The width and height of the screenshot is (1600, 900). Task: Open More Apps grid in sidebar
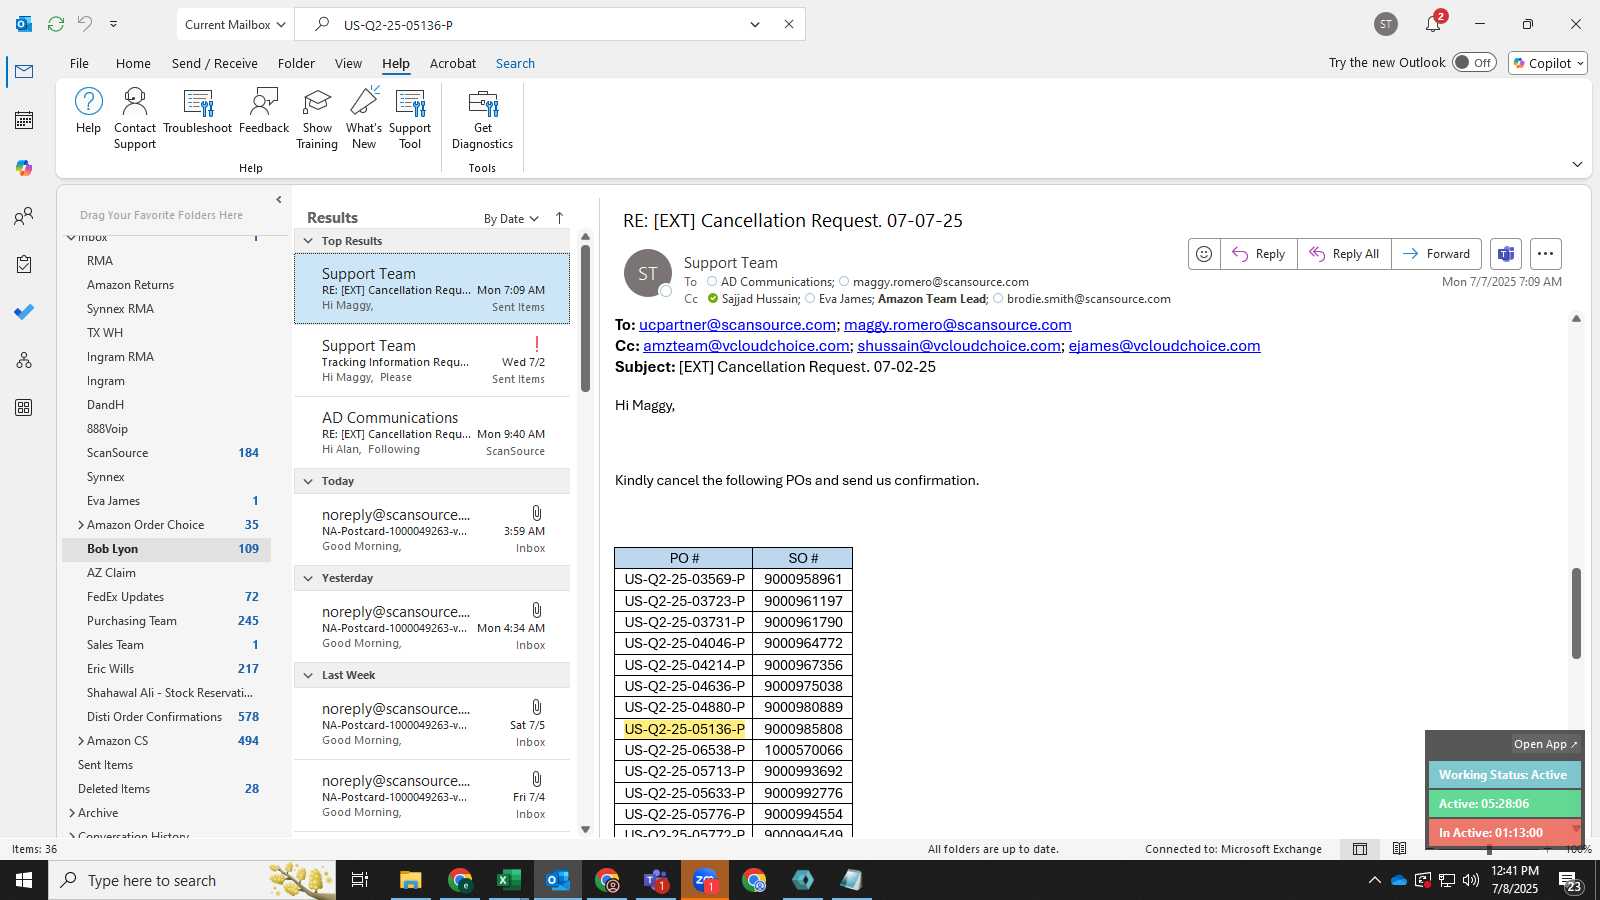(x=24, y=408)
